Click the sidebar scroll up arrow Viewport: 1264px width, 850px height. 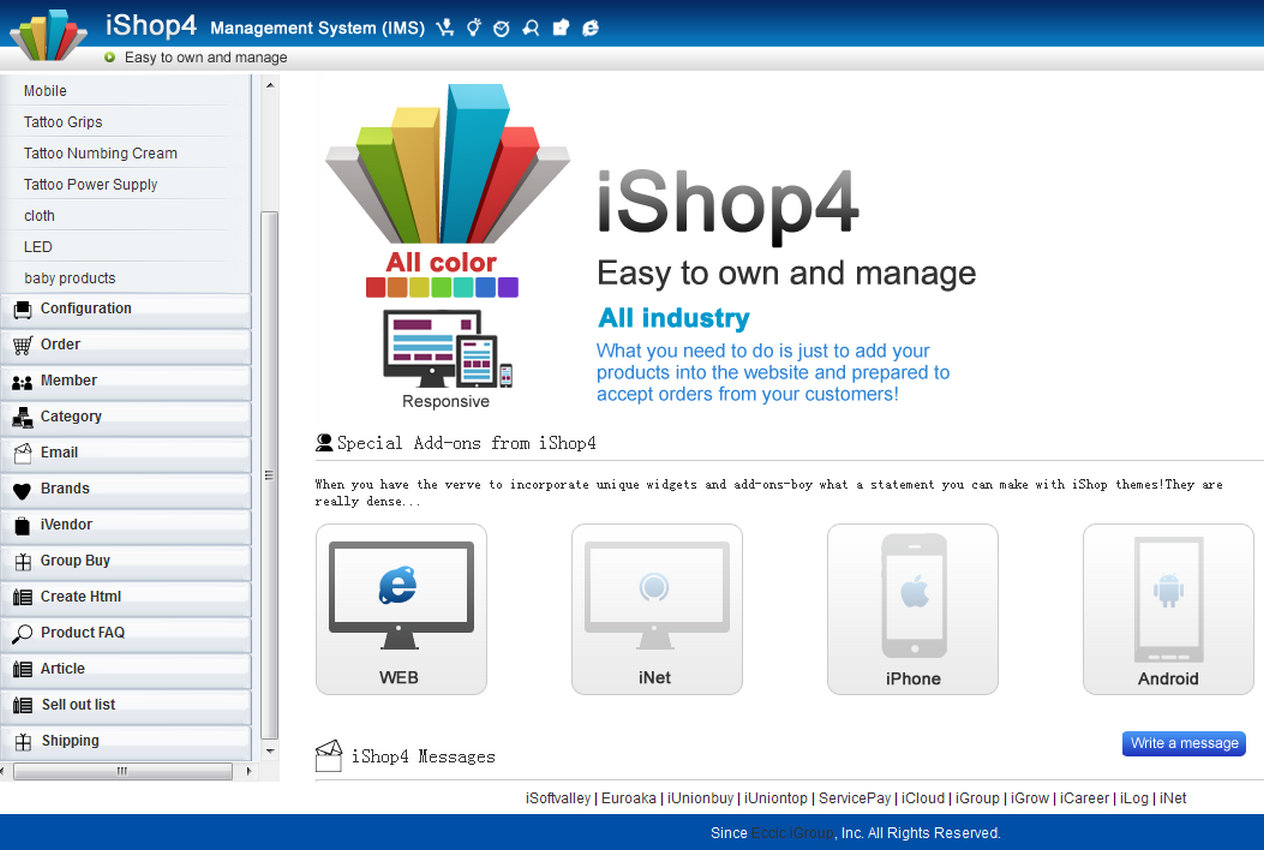pos(270,86)
